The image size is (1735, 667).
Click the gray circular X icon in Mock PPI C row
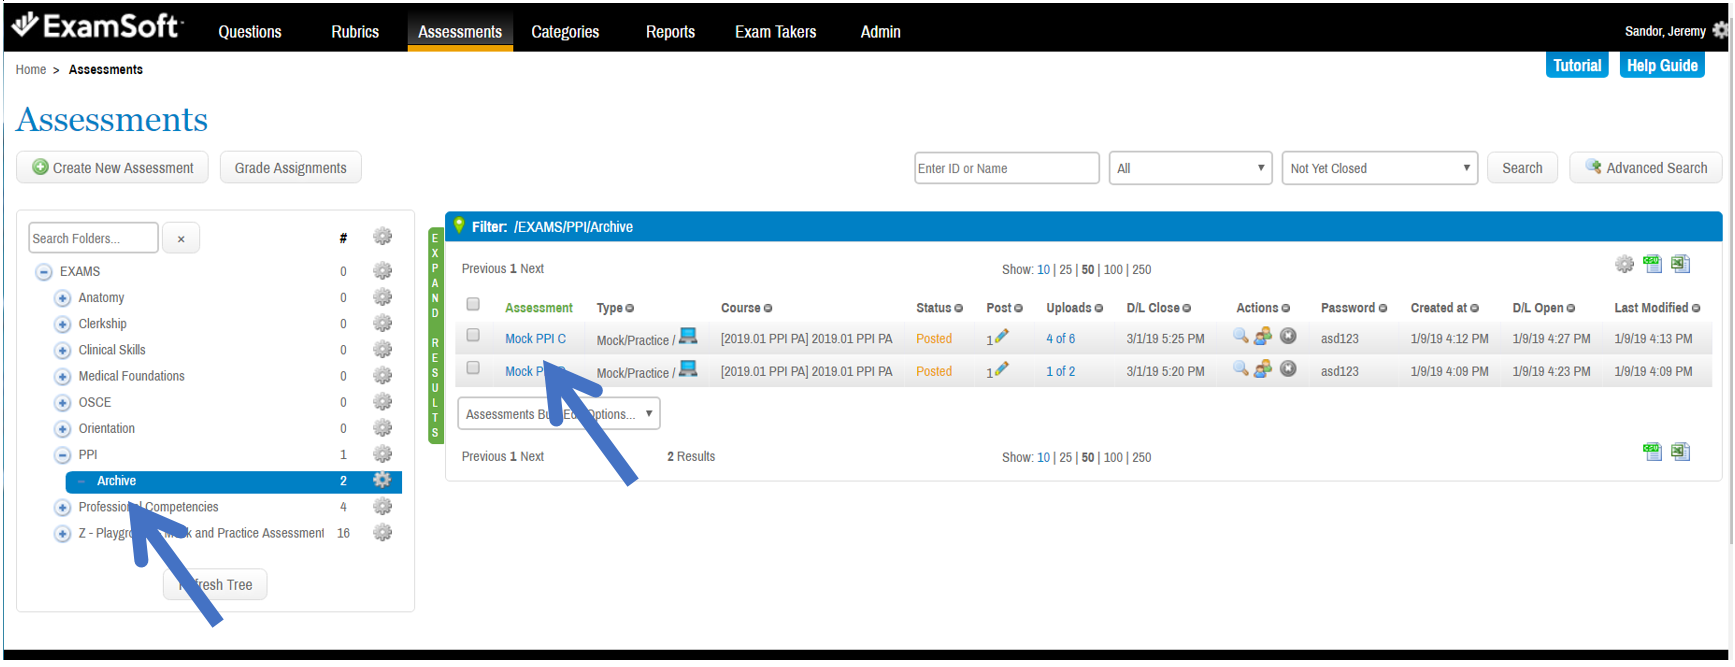point(1288,336)
